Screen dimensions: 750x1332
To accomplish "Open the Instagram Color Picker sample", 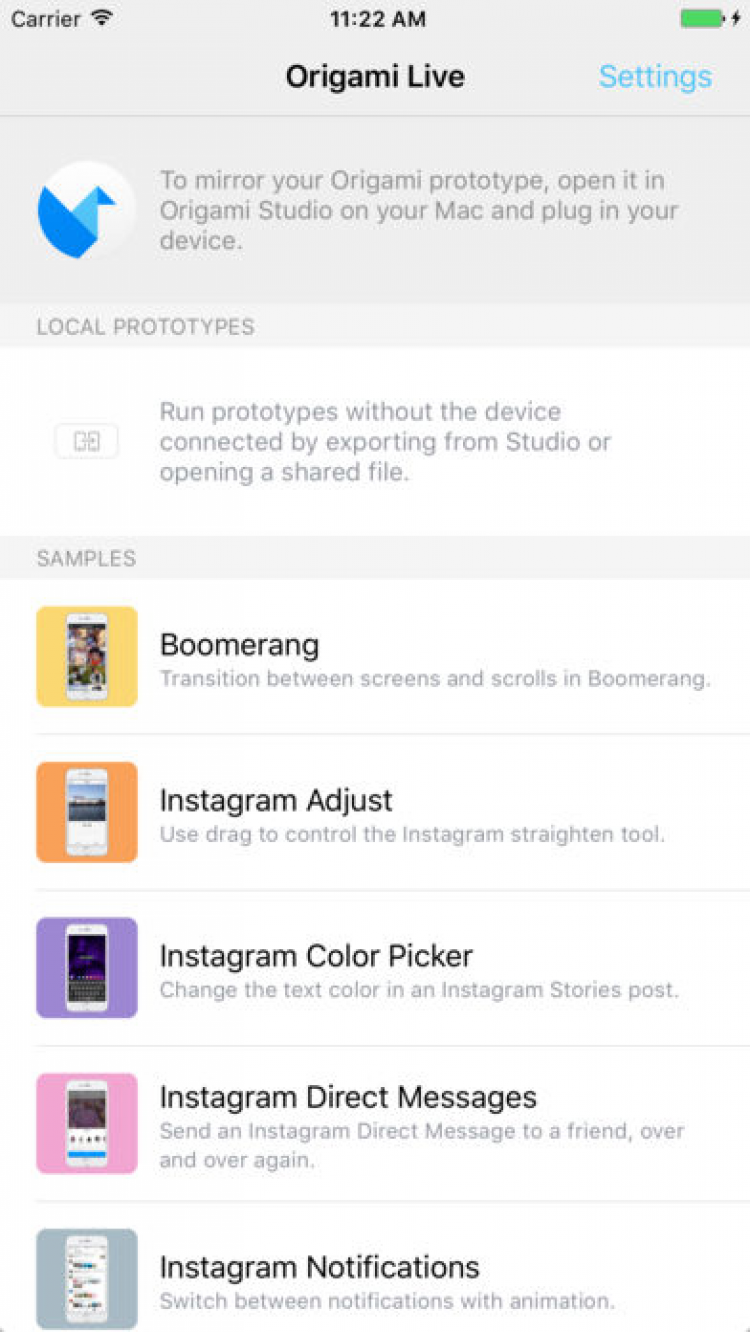I will click(x=316, y=956).
